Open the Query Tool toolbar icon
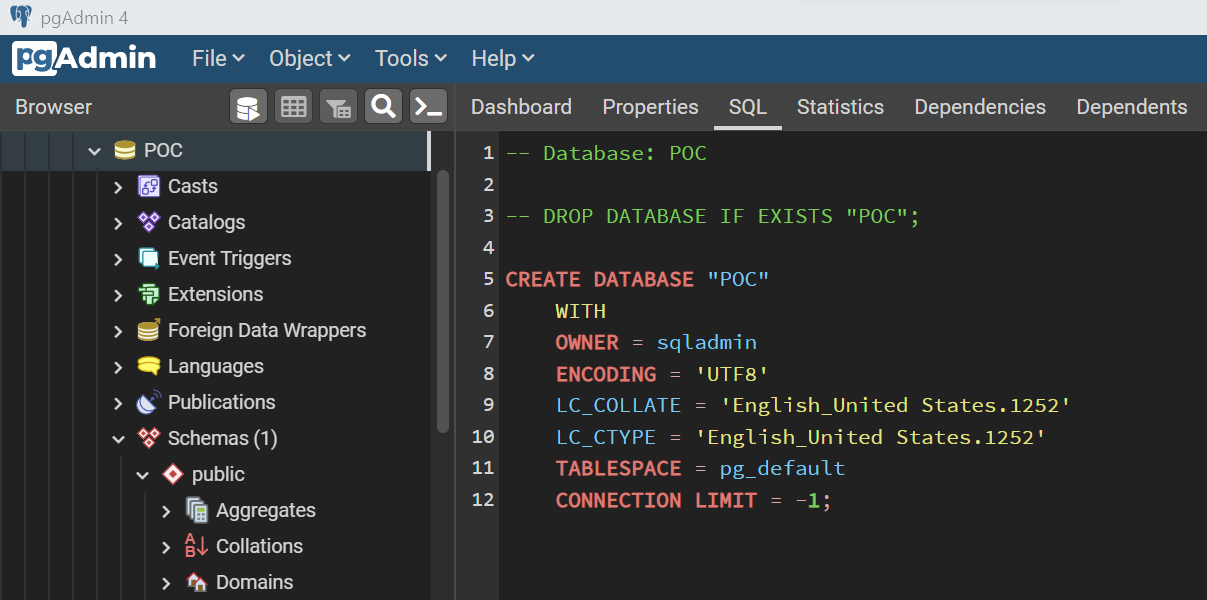The width and height of the screenshot is (1207, 600). [x=249, y=107]
